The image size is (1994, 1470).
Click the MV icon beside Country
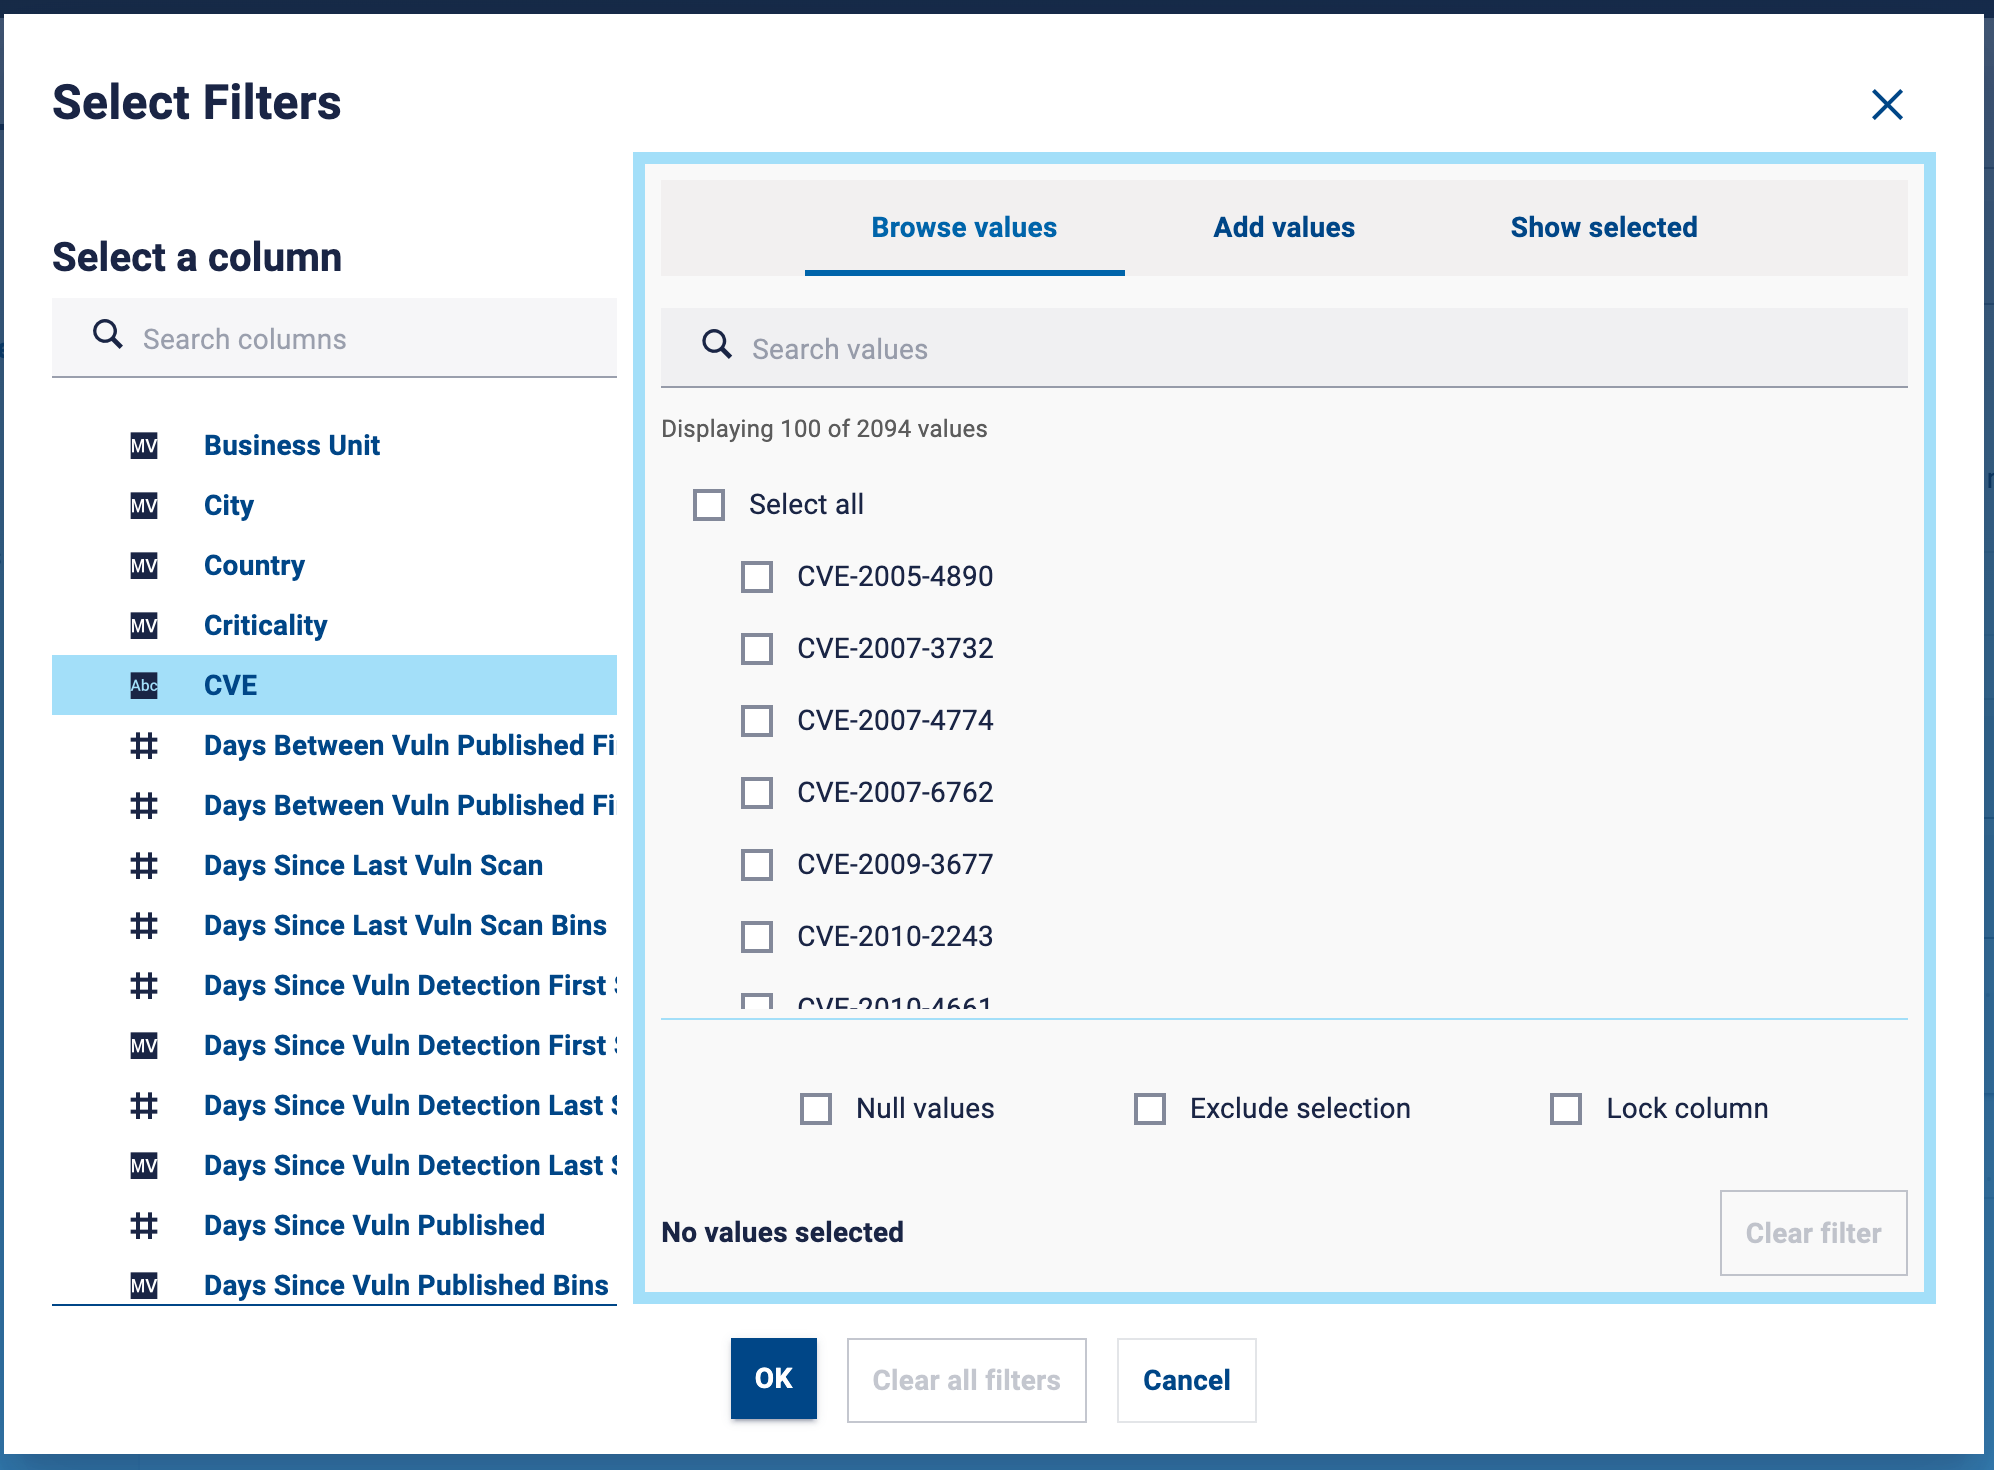(x=144, y=566)
